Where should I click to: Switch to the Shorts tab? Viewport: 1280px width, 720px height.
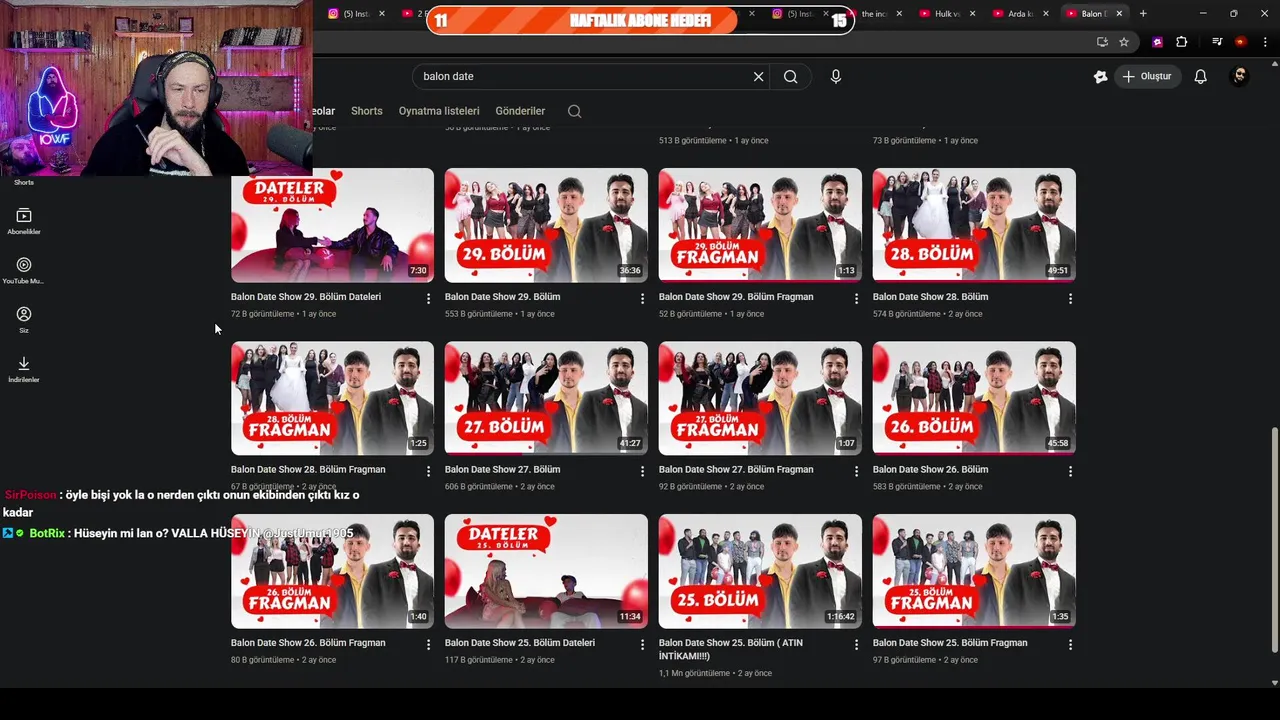click(x=366, y=111)
